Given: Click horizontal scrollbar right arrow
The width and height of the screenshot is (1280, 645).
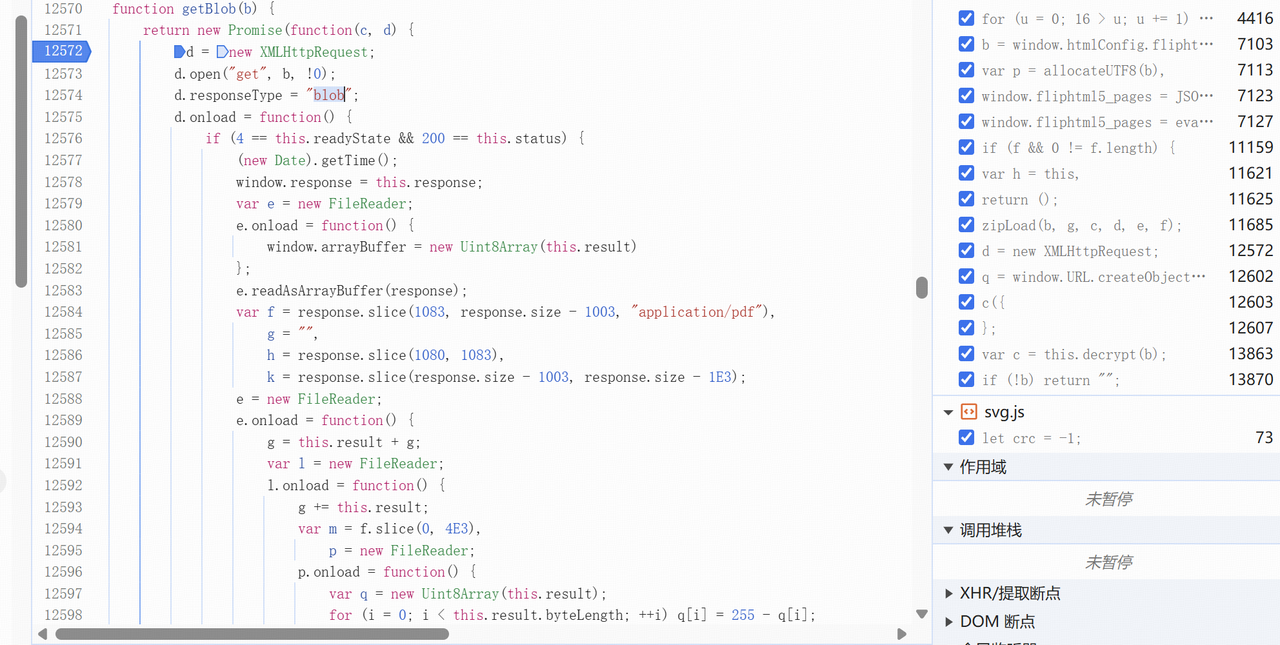Looking at the screenshot, I should tap(902, 634).
